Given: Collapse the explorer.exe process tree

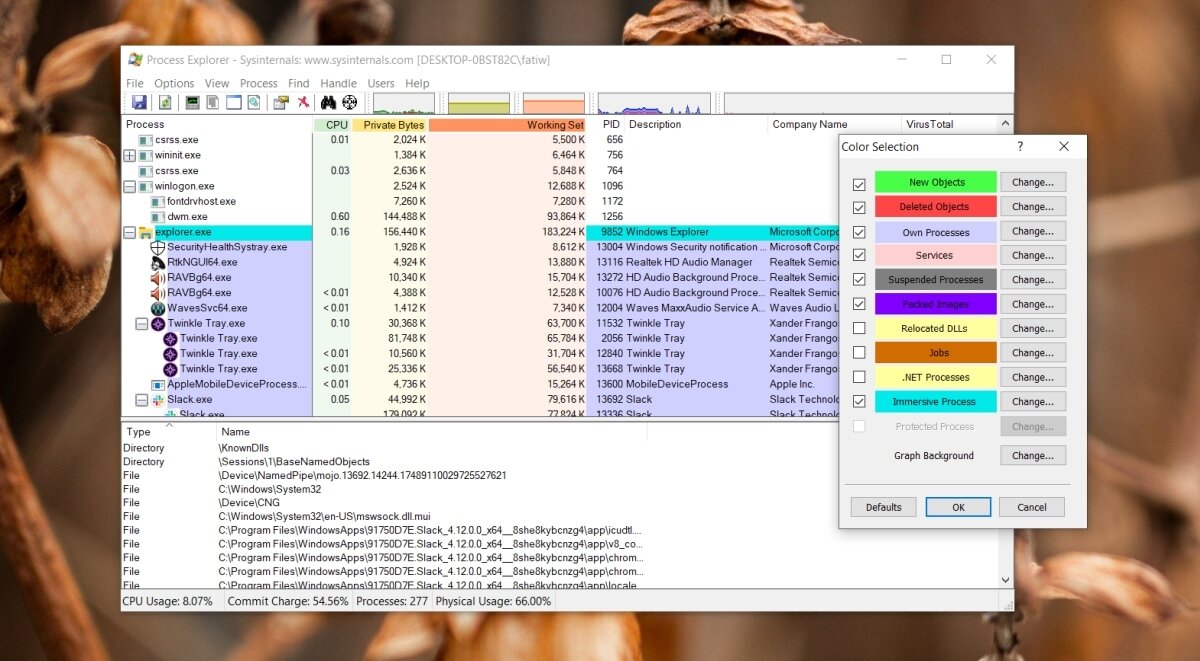Looking at the screenshot, I should (130, 232).
